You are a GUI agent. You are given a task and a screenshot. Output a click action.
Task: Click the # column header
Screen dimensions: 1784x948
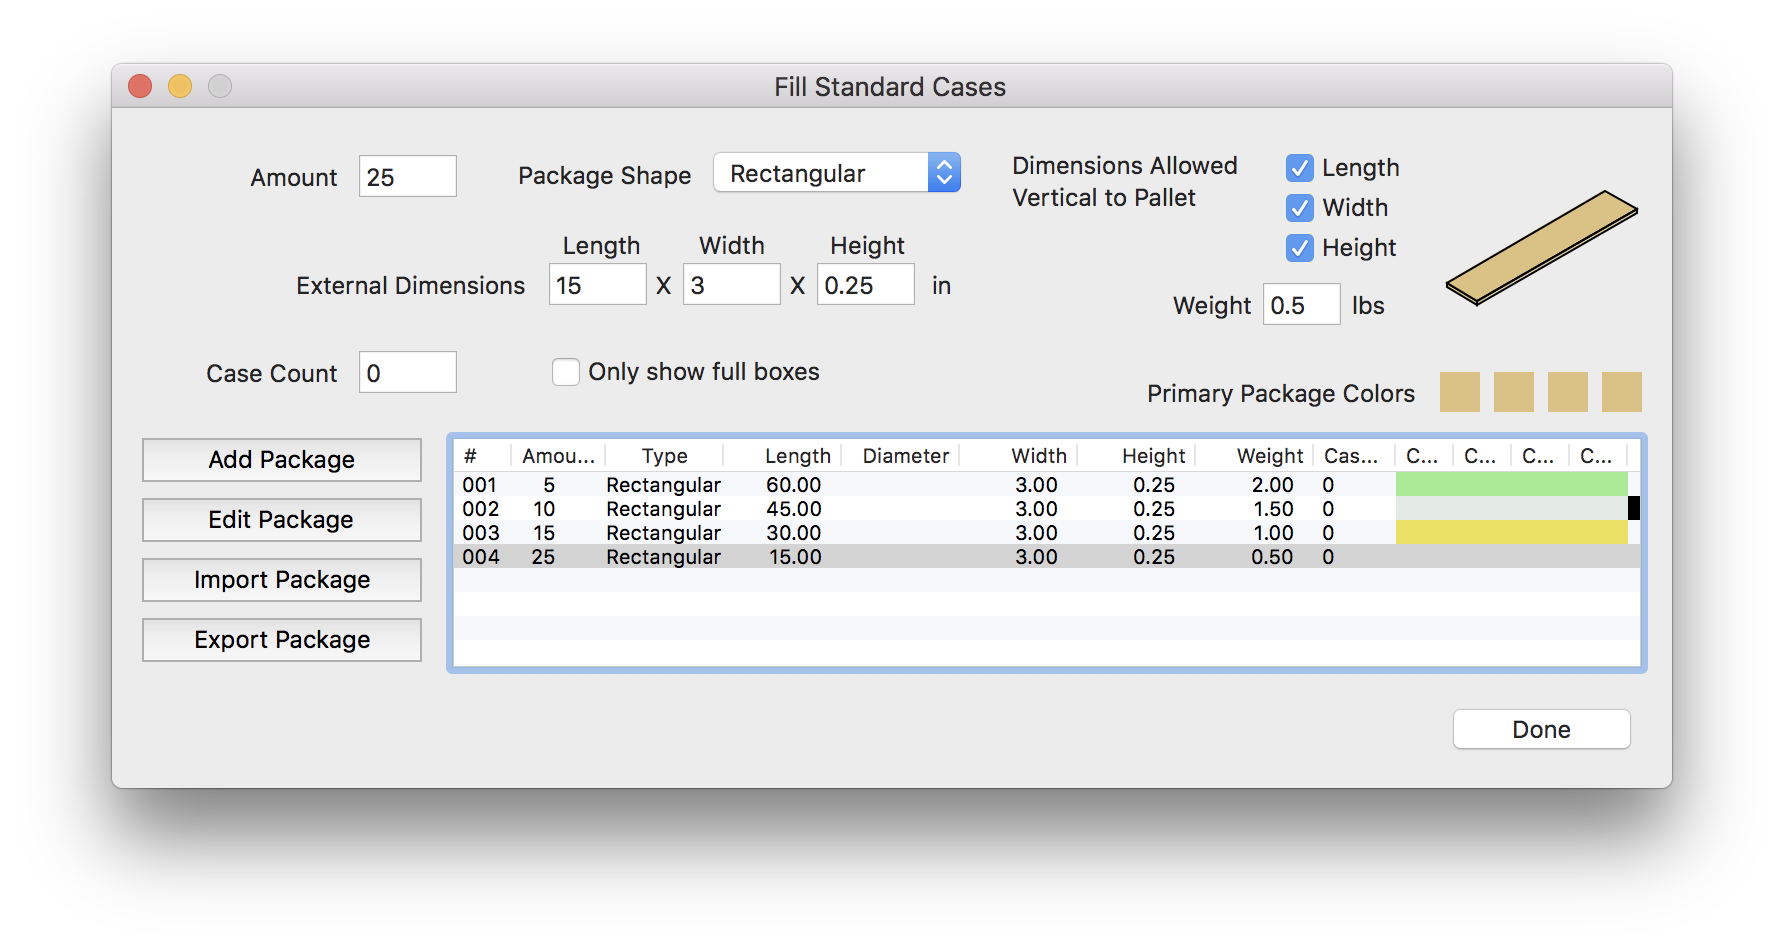coord(482,456)
